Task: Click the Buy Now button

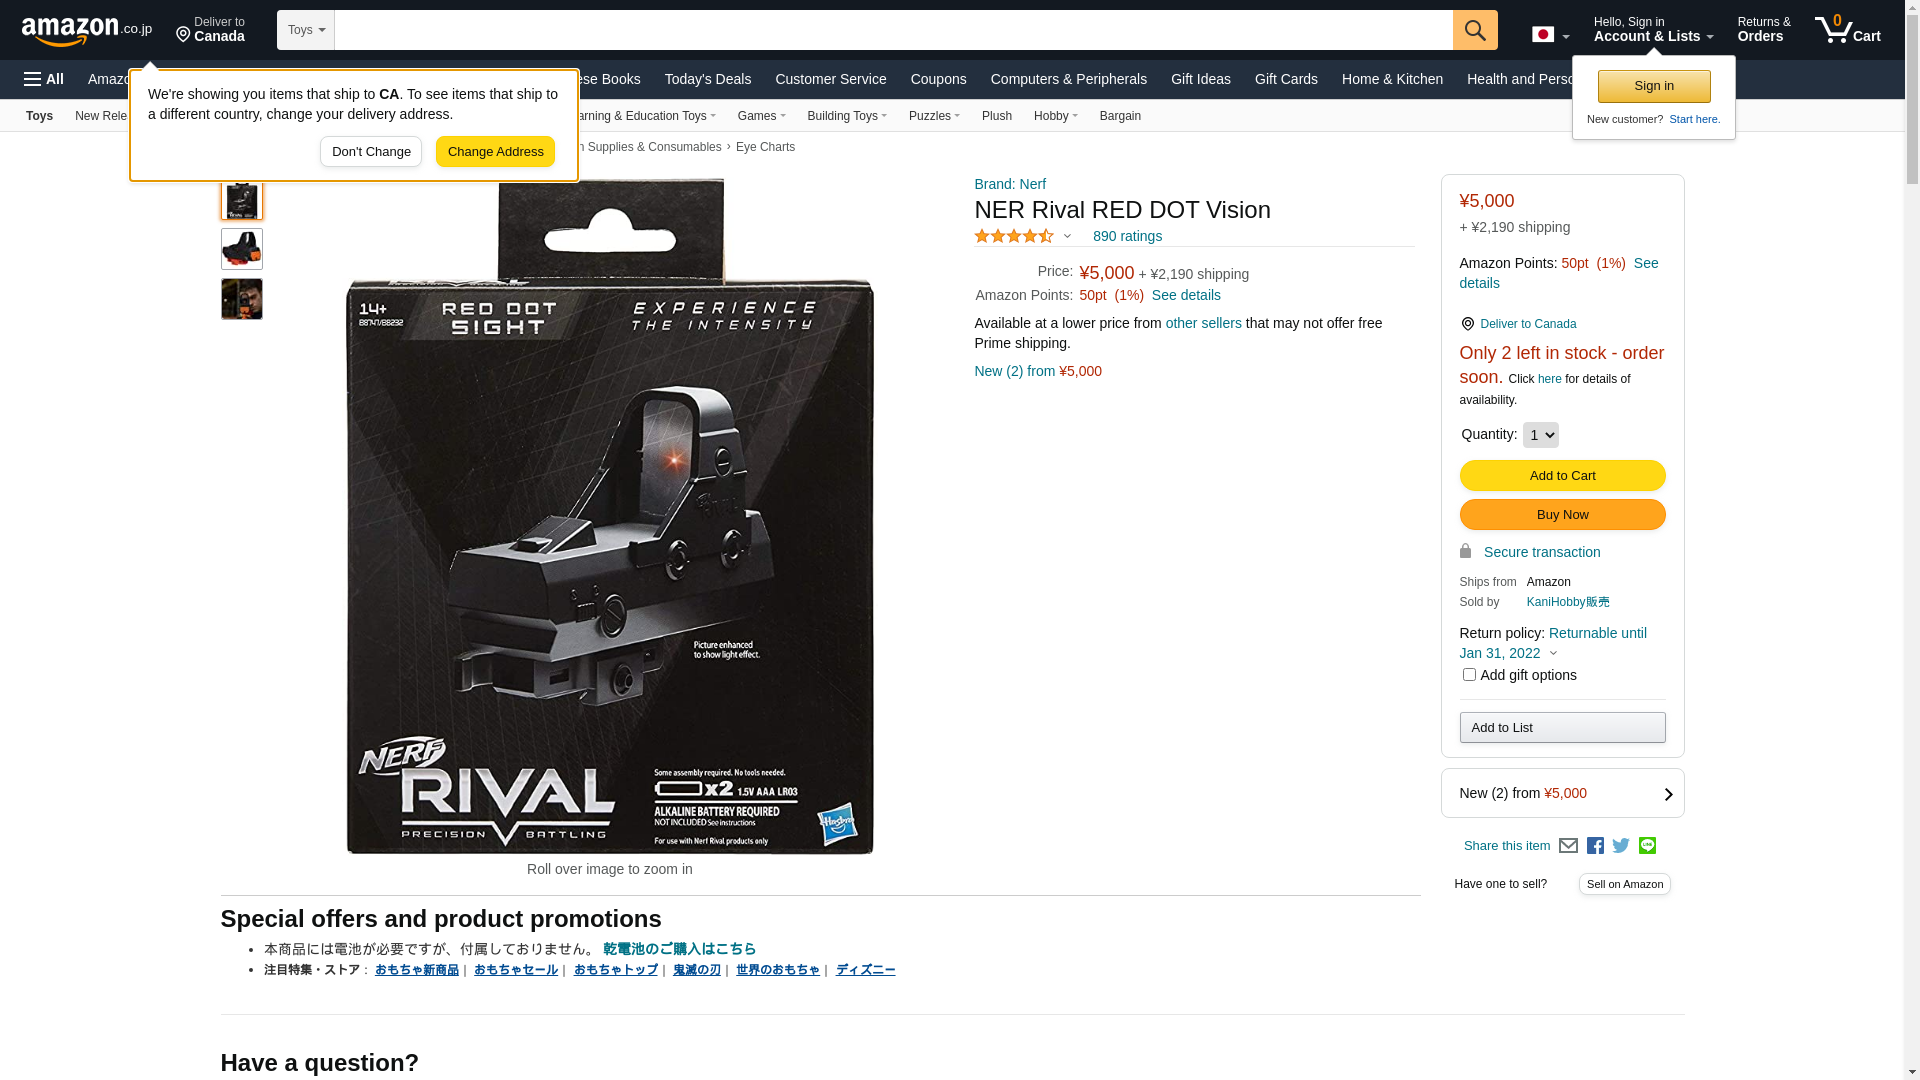Action: coord(1562,515)
